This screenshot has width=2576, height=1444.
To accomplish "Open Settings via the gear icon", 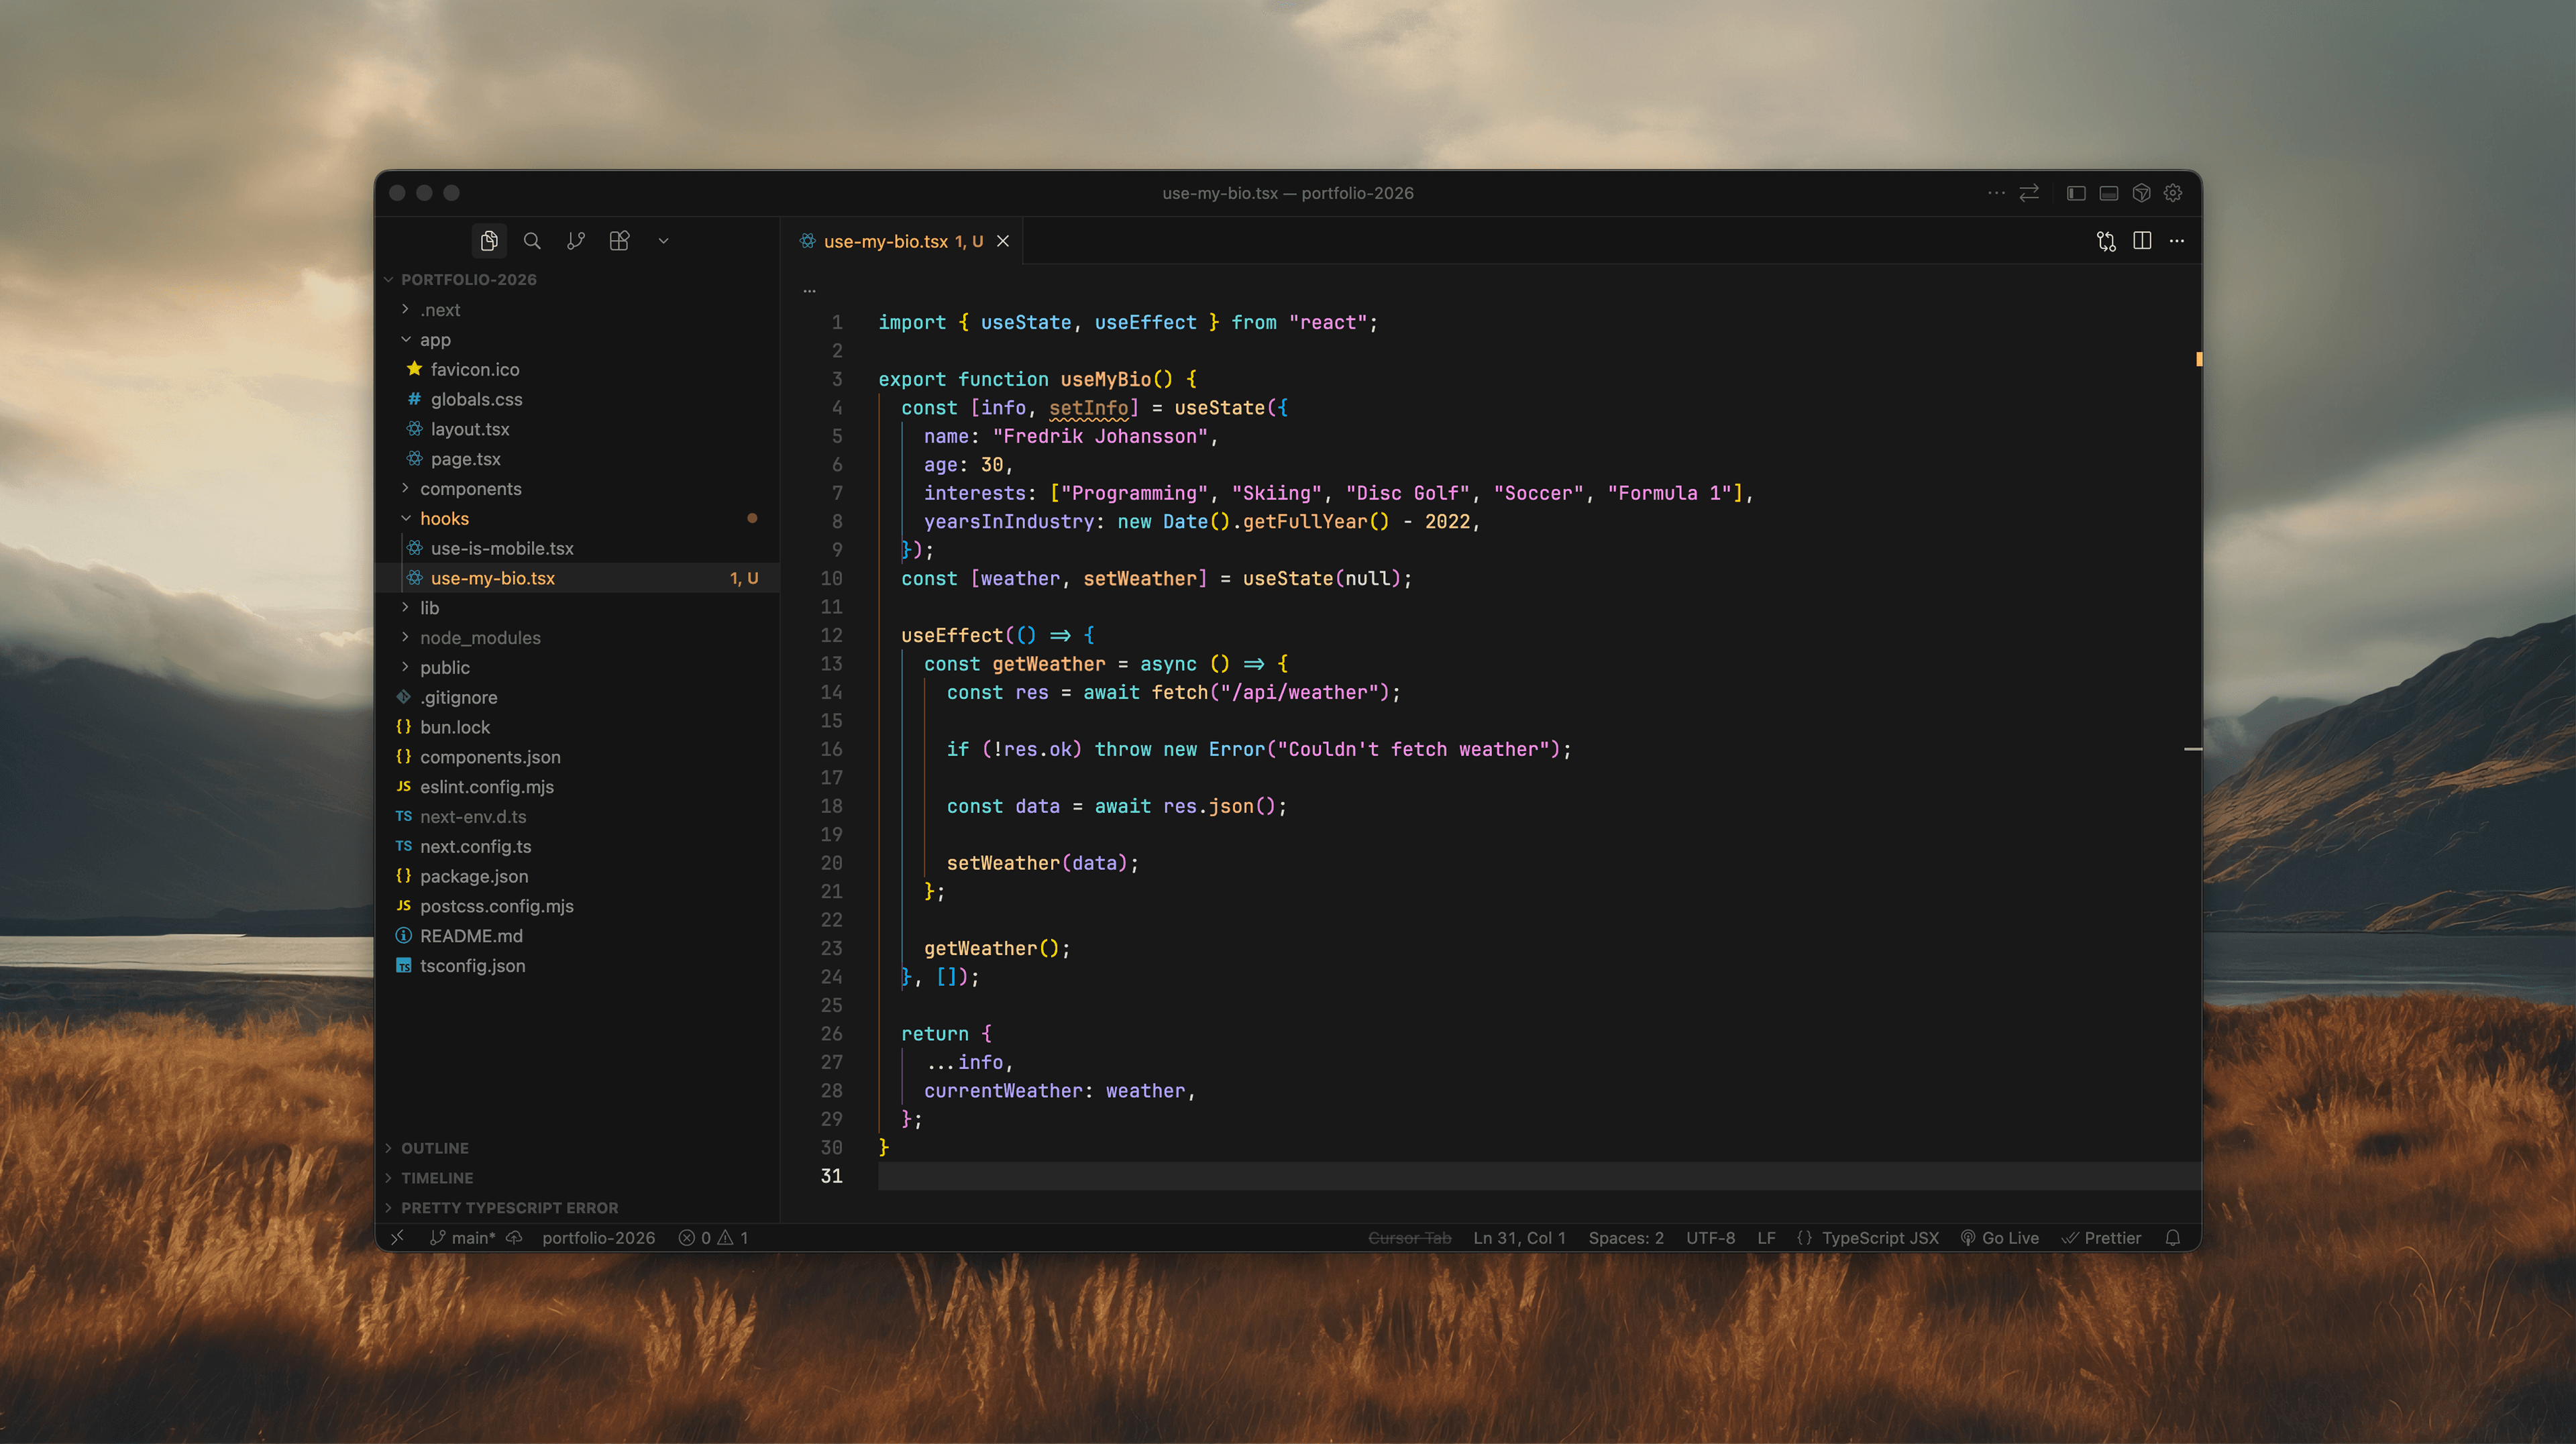I will [x=2172, y=192].
